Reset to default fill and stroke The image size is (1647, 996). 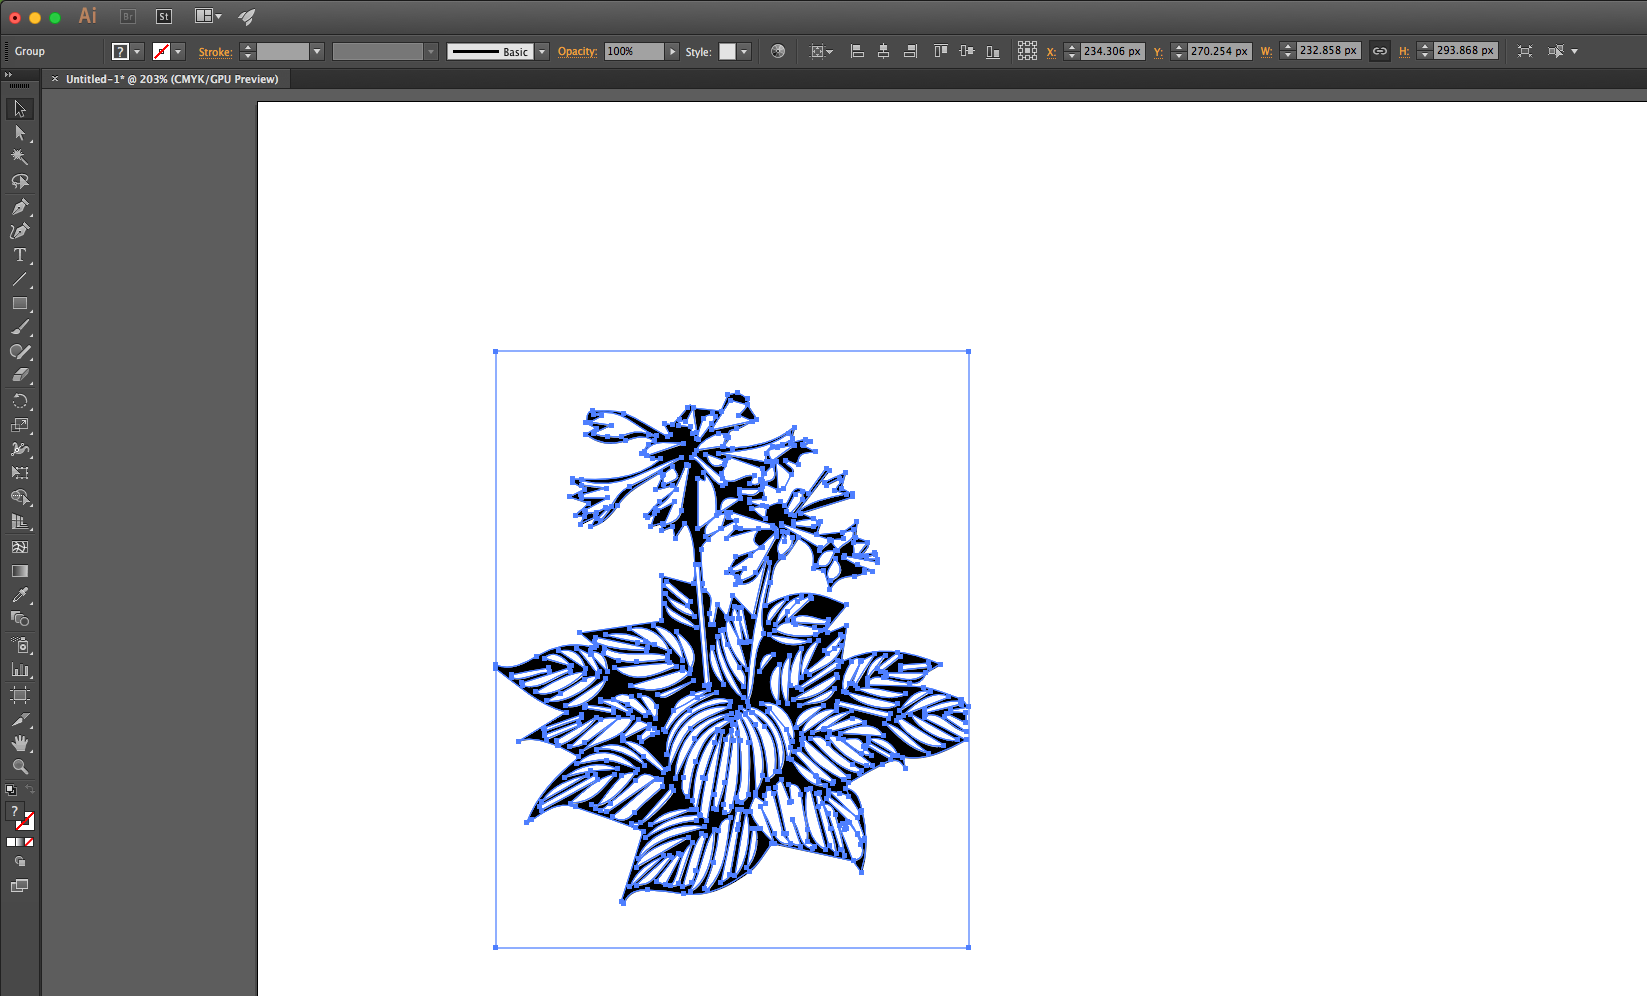click(11, 790)
